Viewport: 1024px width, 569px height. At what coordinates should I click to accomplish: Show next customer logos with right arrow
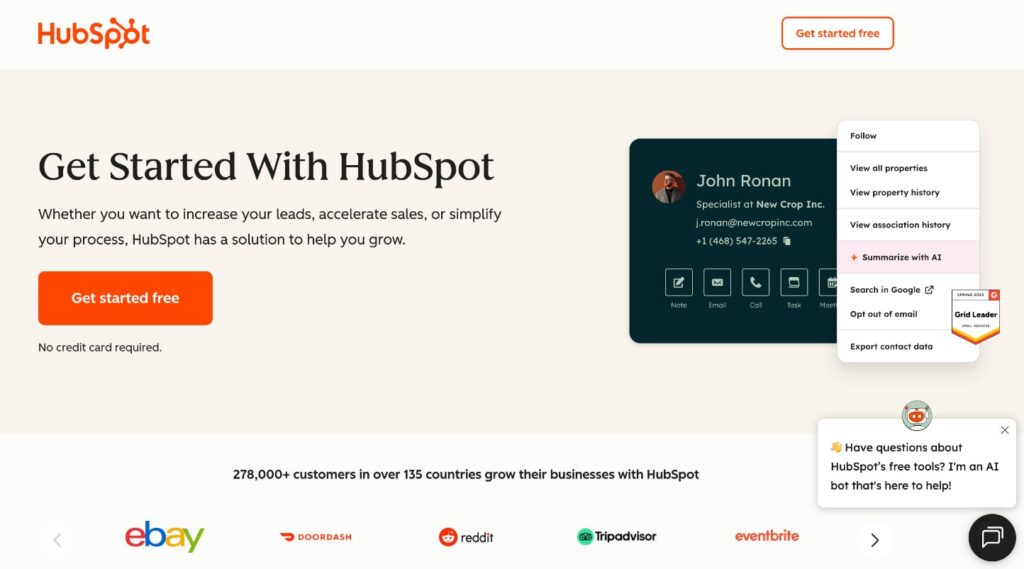875,540
